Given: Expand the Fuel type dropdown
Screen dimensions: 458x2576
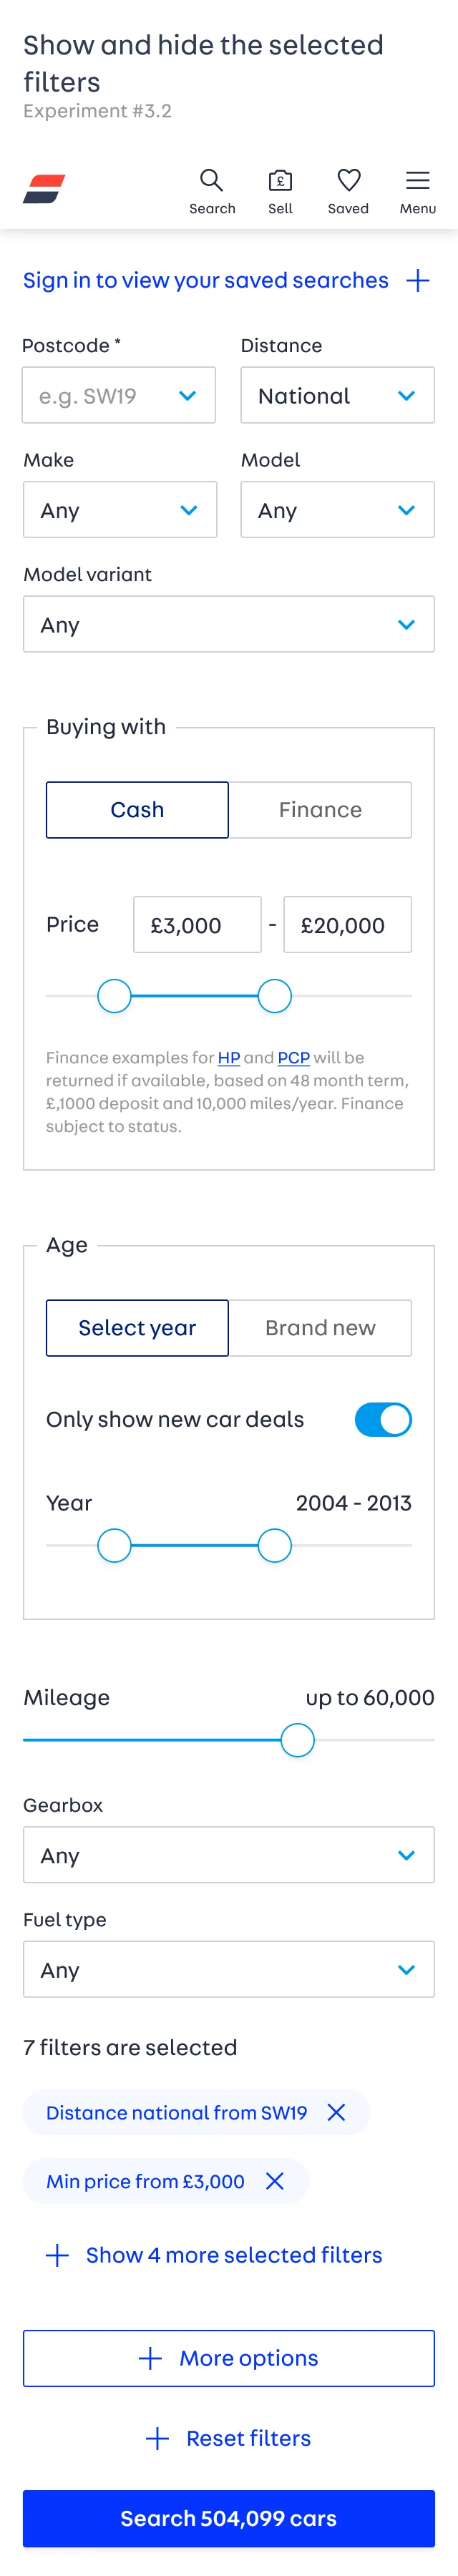Looking at the screenshot, I should [228, 1969].
